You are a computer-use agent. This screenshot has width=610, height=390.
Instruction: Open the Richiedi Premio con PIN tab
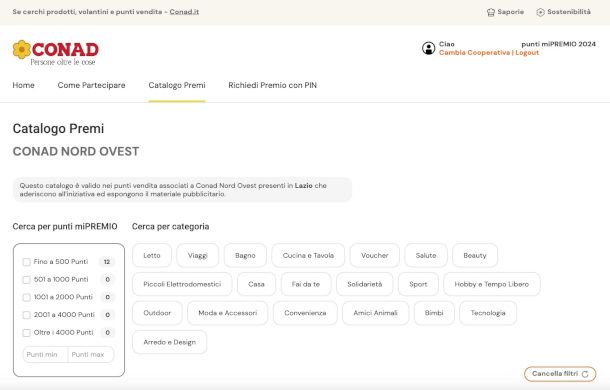click(x=273, y=85)
